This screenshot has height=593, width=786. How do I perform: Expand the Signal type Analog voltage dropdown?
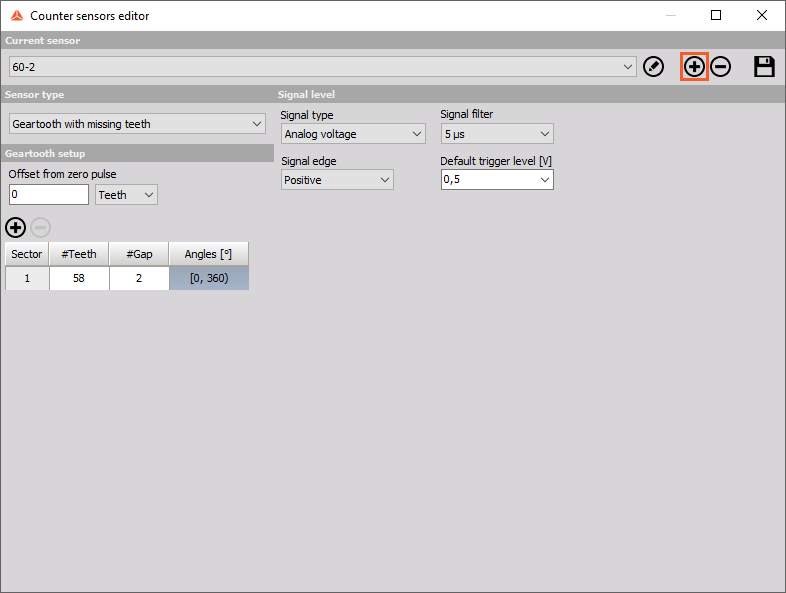[353, 134]
